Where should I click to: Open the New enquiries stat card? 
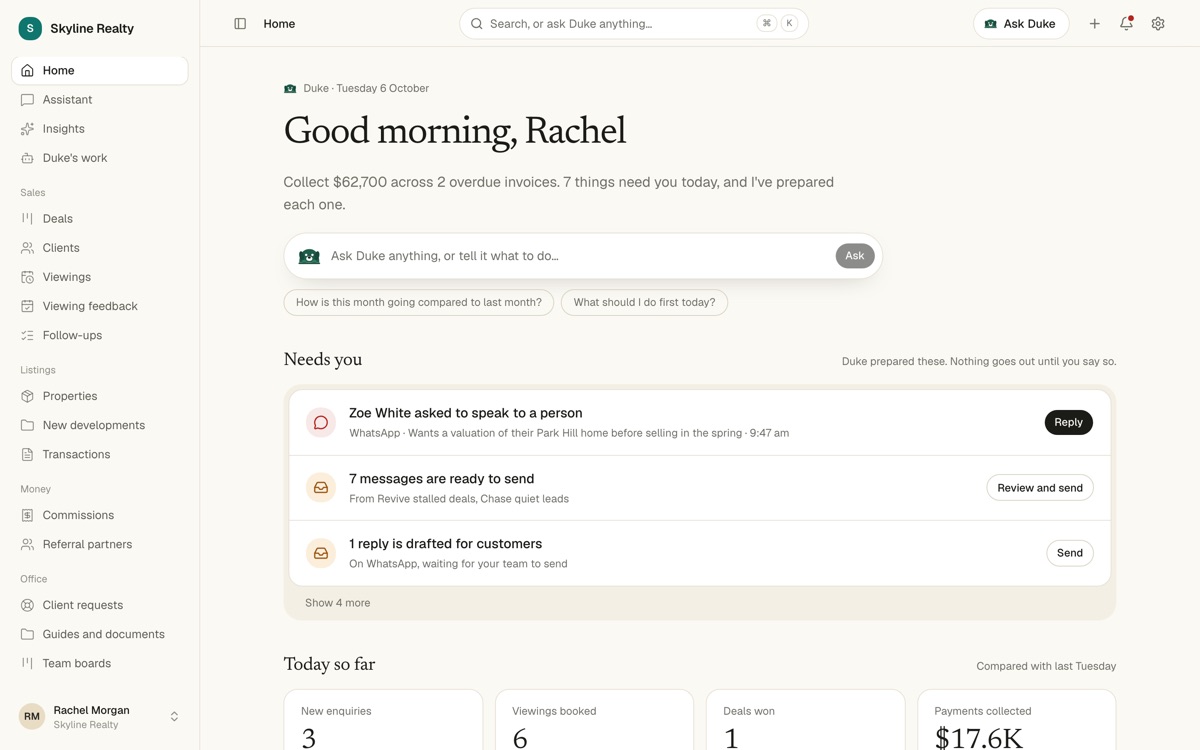pos(383,720)
